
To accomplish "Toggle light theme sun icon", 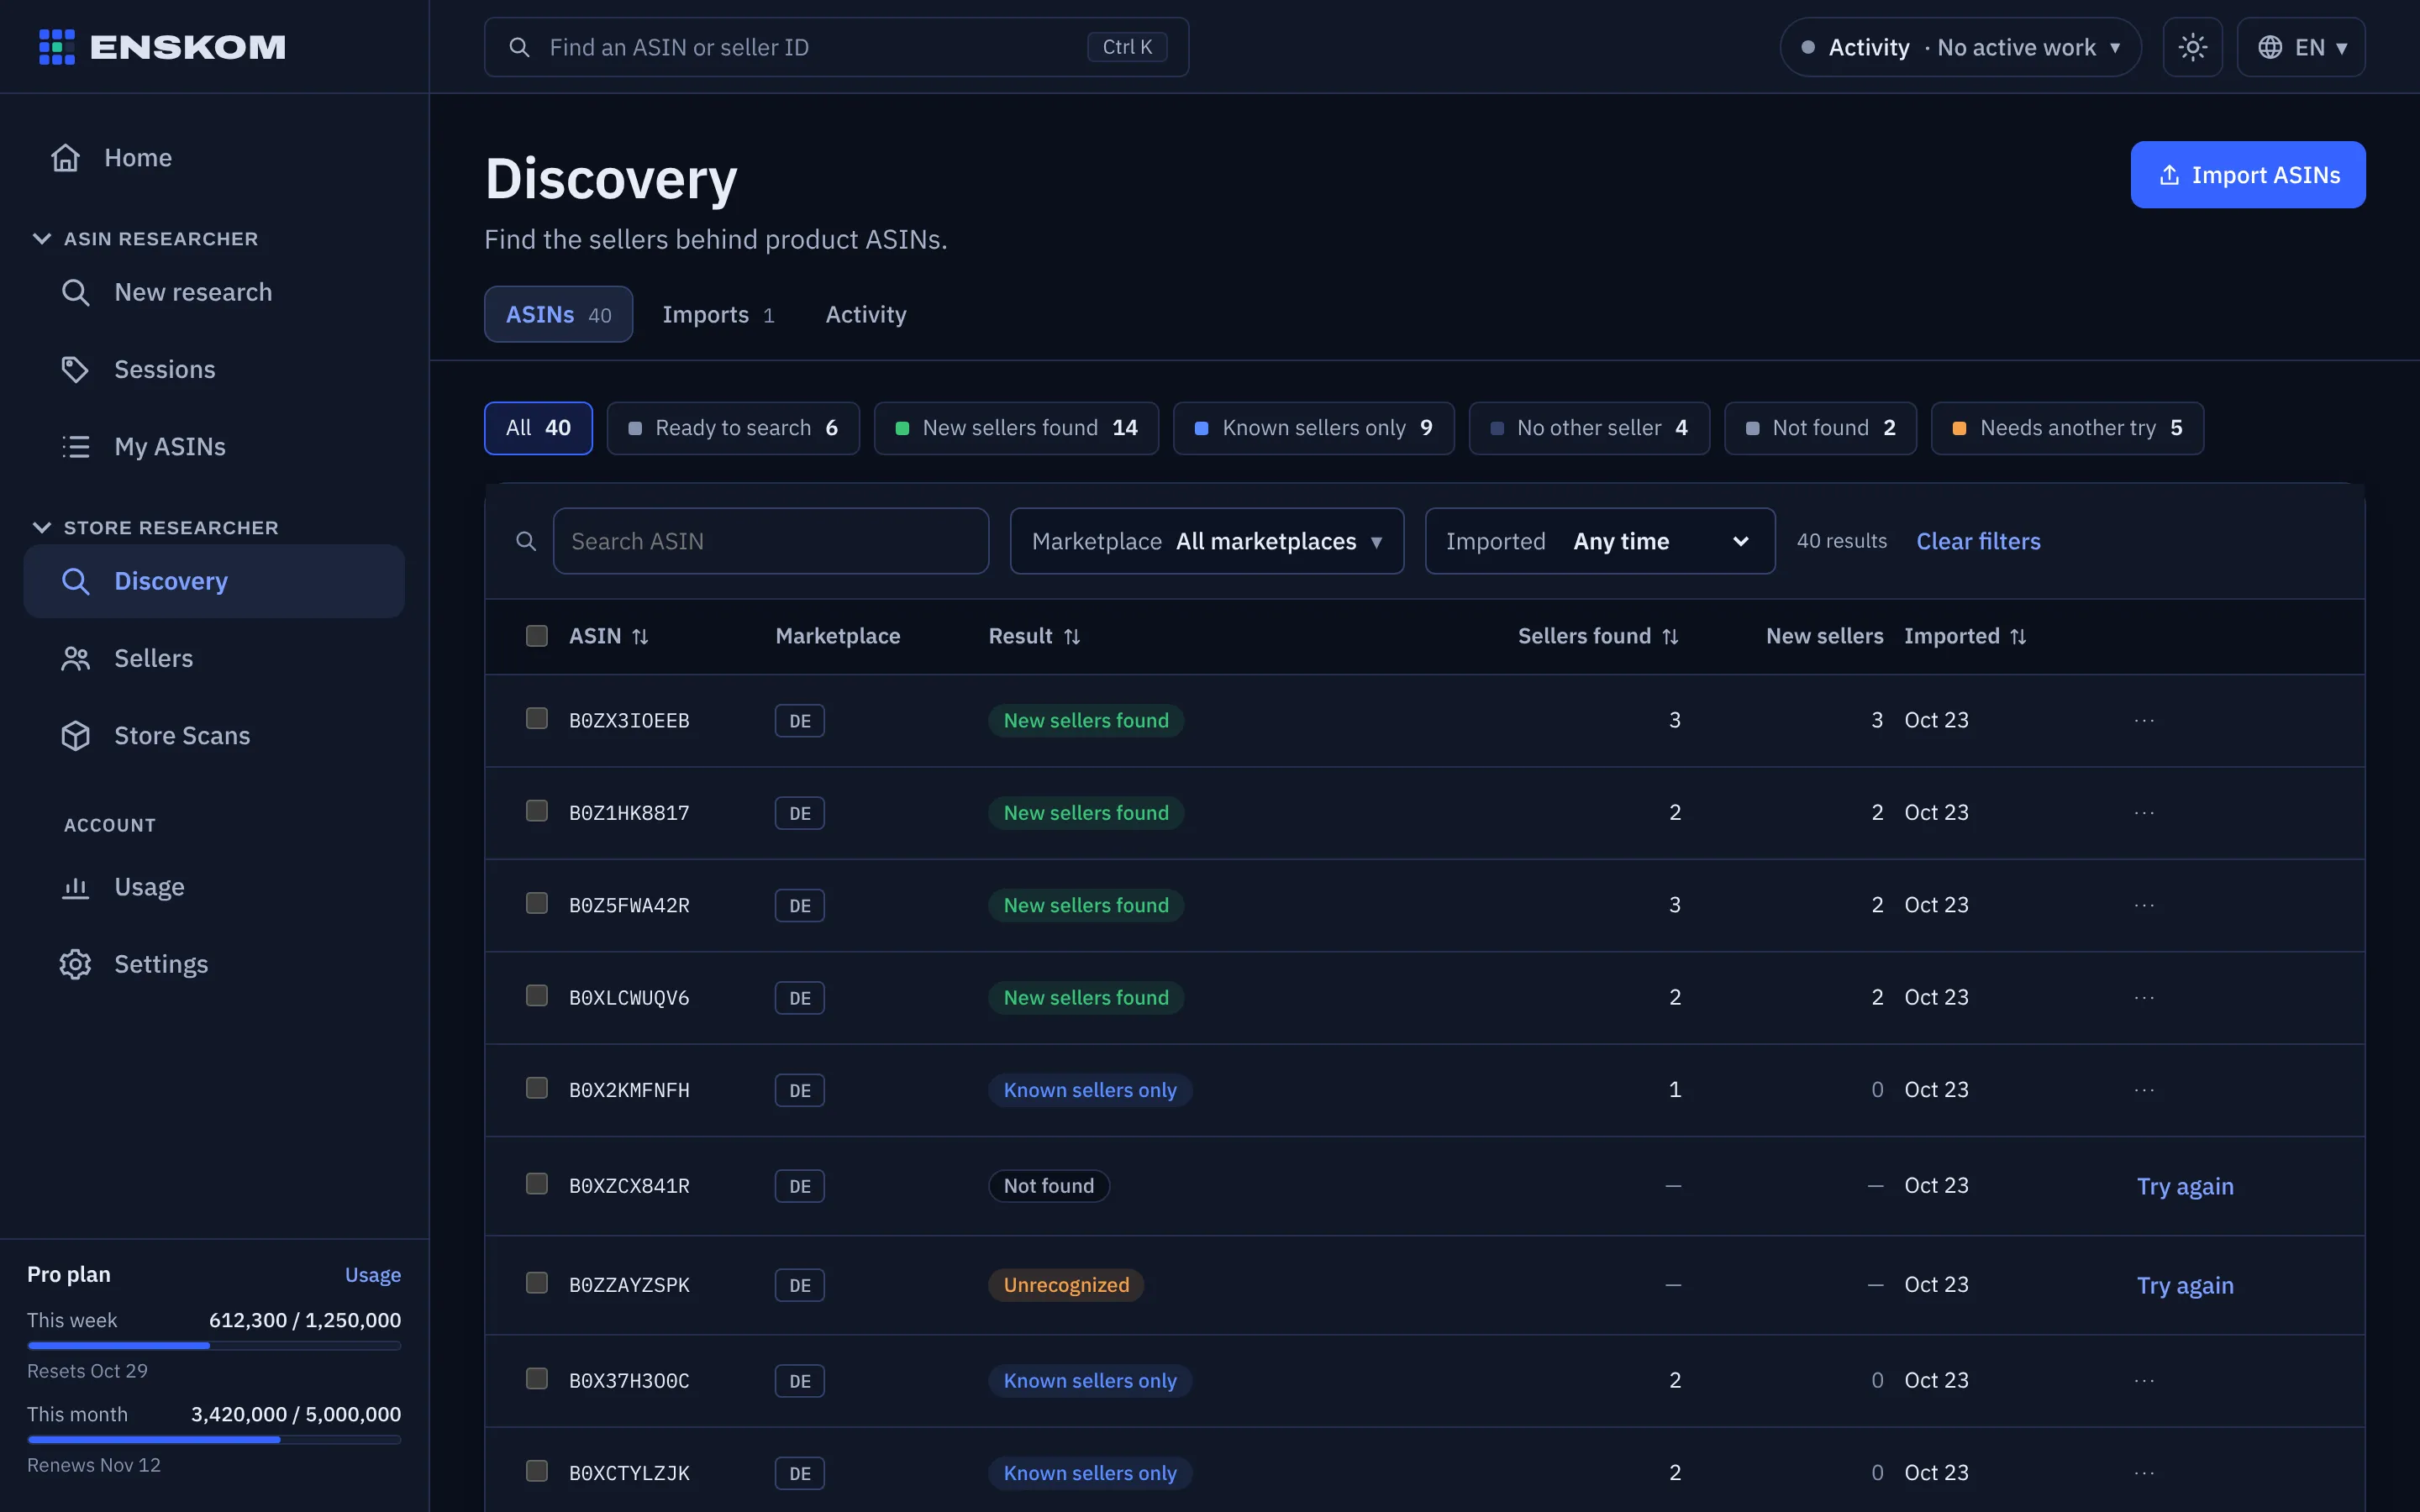I will (2192, 47).
